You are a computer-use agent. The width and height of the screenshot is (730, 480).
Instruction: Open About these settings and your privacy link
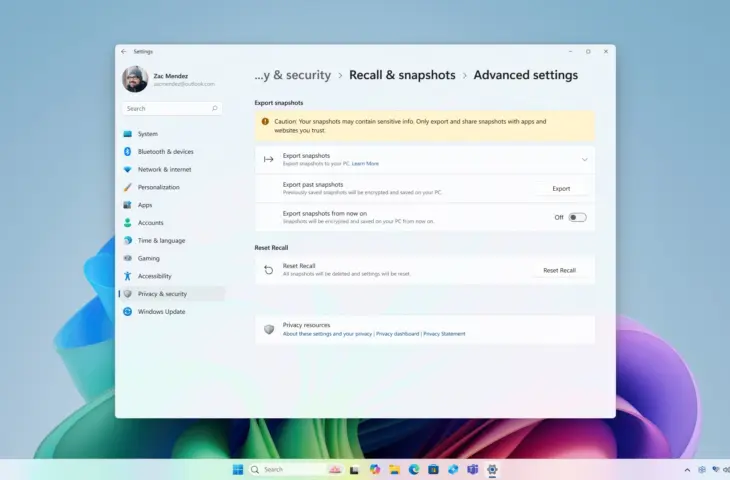pyautogui.click(x=327, y=334)
